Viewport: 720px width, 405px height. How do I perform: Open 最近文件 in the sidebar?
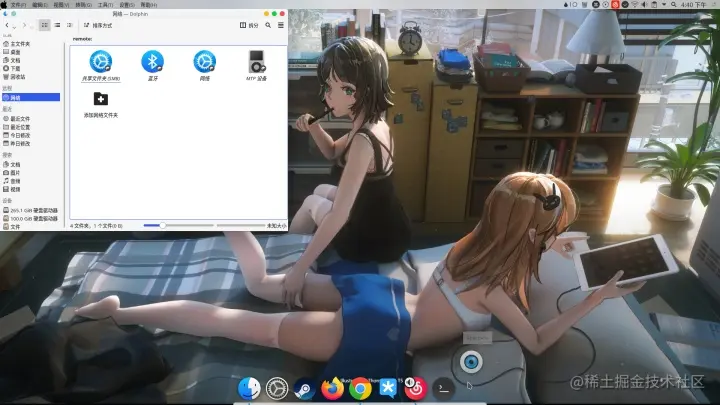pyautogui.click(x=17, y=119)
